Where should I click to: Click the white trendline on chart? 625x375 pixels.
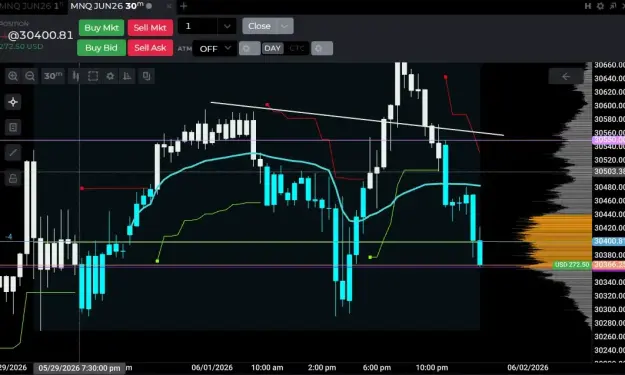(357, 119)
